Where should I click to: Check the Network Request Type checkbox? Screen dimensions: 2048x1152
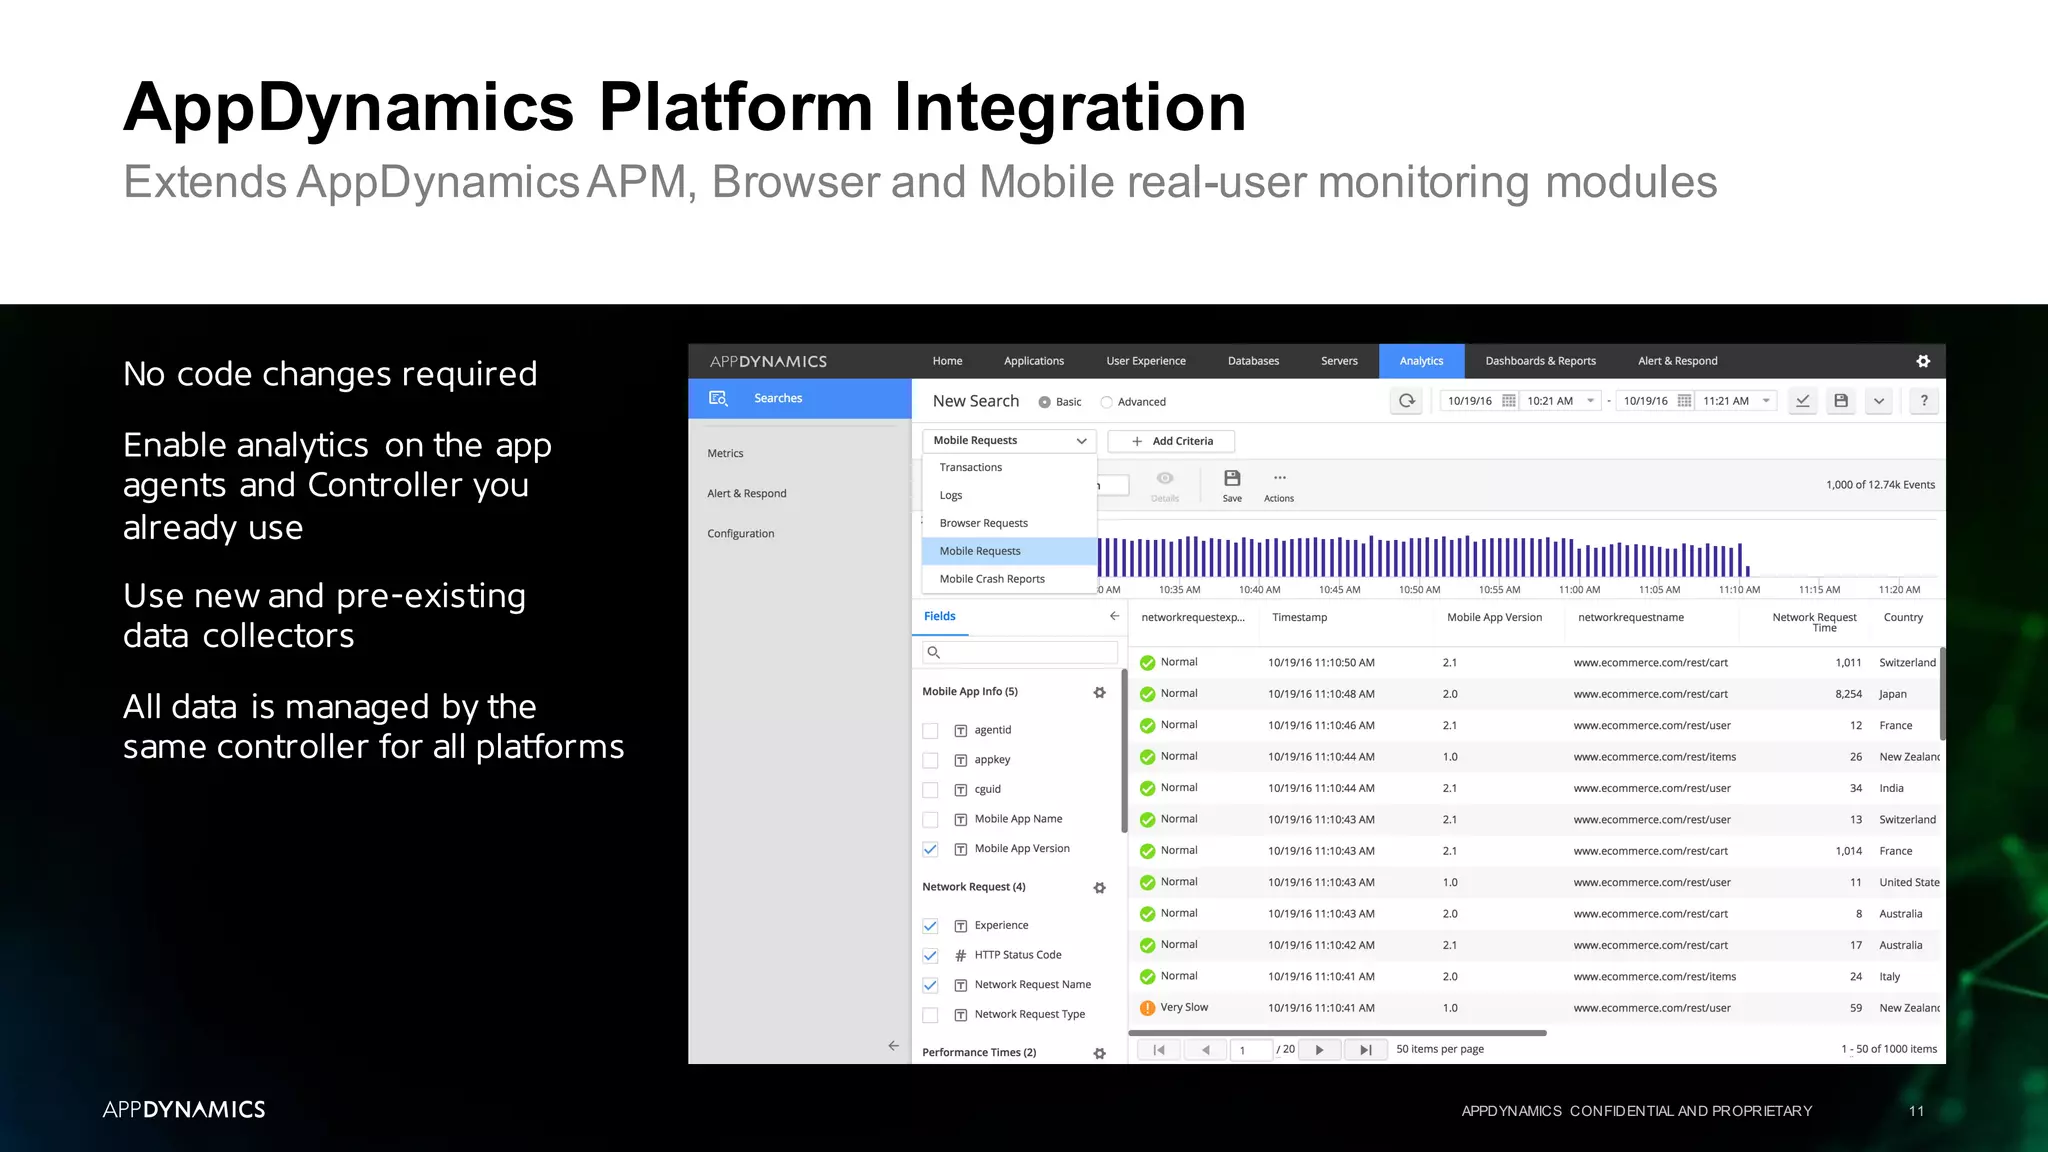(930, 1015)
